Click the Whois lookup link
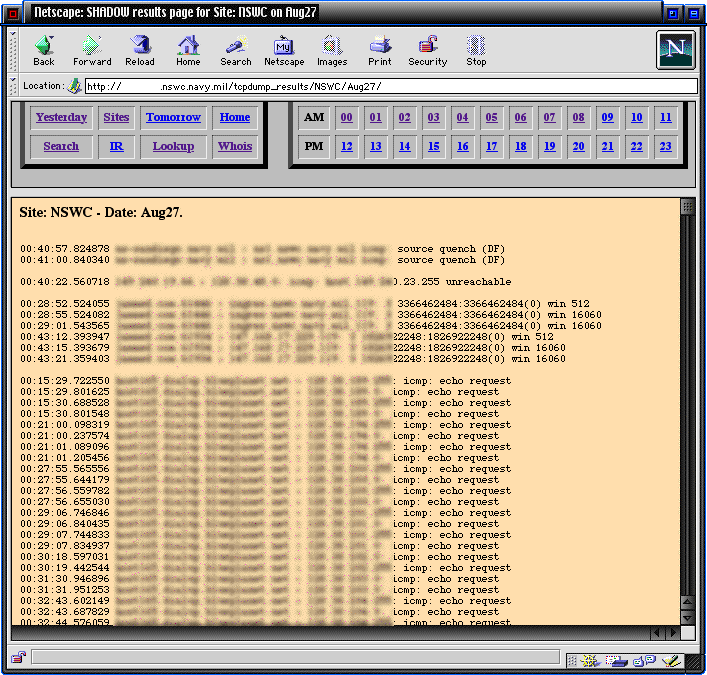This screenshot has width=707, height=675. coord(235,146)
